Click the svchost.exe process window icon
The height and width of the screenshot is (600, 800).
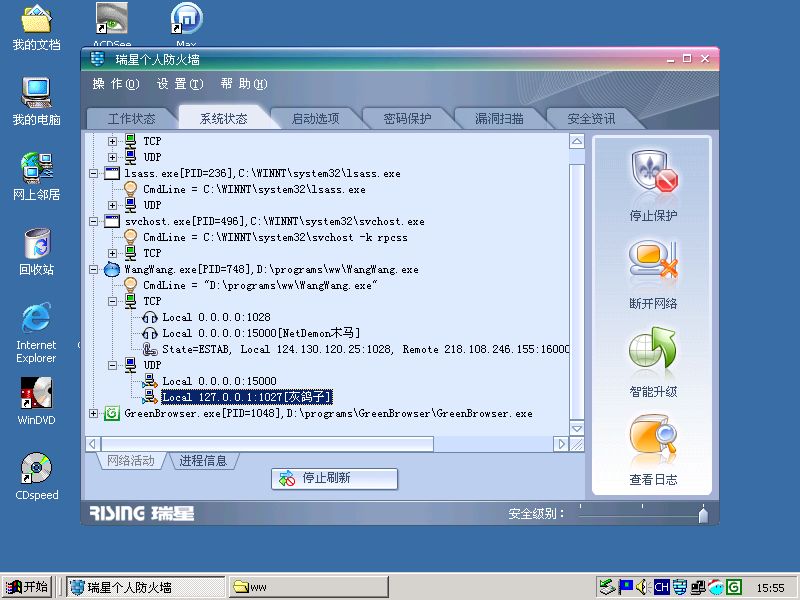point(112,221)
